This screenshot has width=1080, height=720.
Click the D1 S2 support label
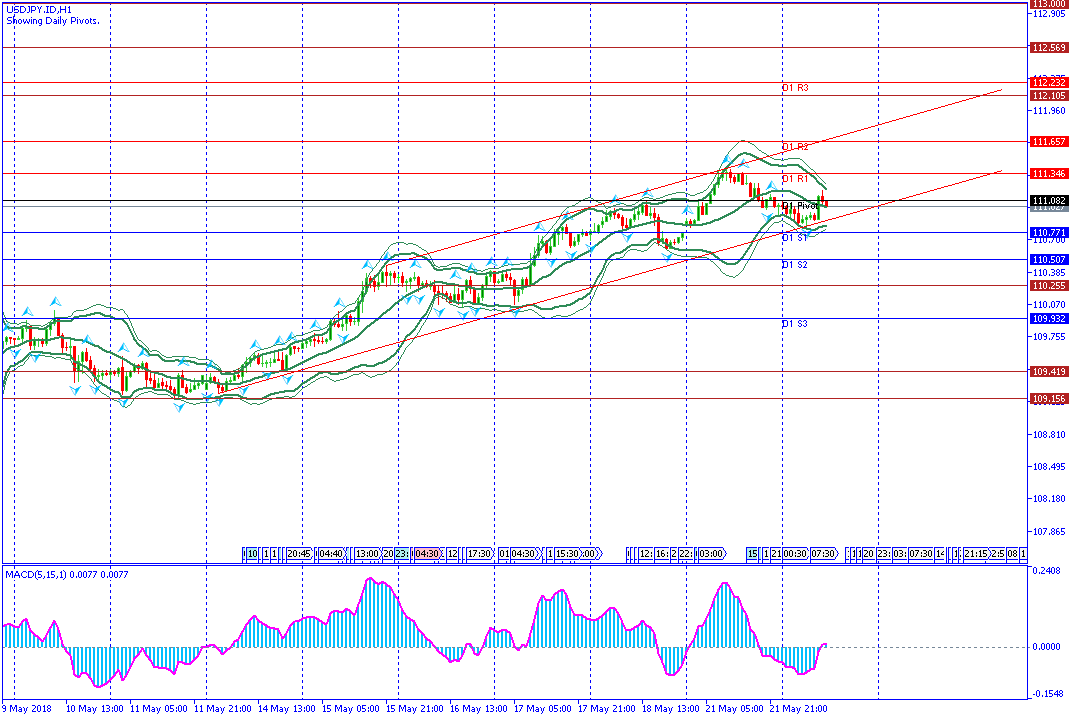tap(795, 265)
